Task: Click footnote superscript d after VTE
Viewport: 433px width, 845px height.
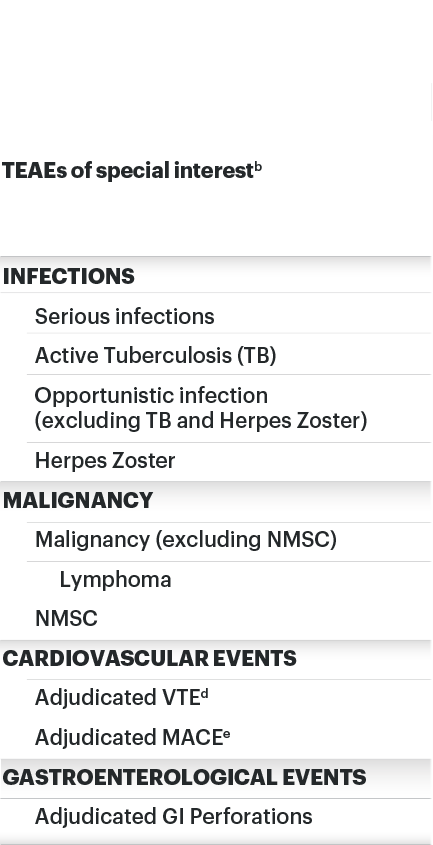Action: click(x=205, y=694)
